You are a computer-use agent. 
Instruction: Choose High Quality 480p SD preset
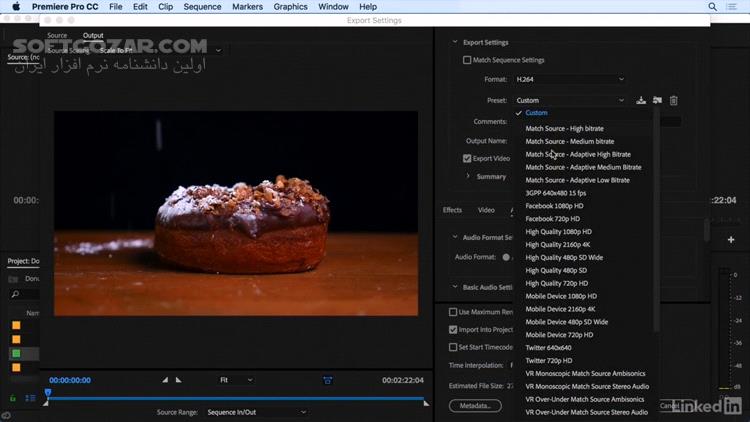click(556, 270)
